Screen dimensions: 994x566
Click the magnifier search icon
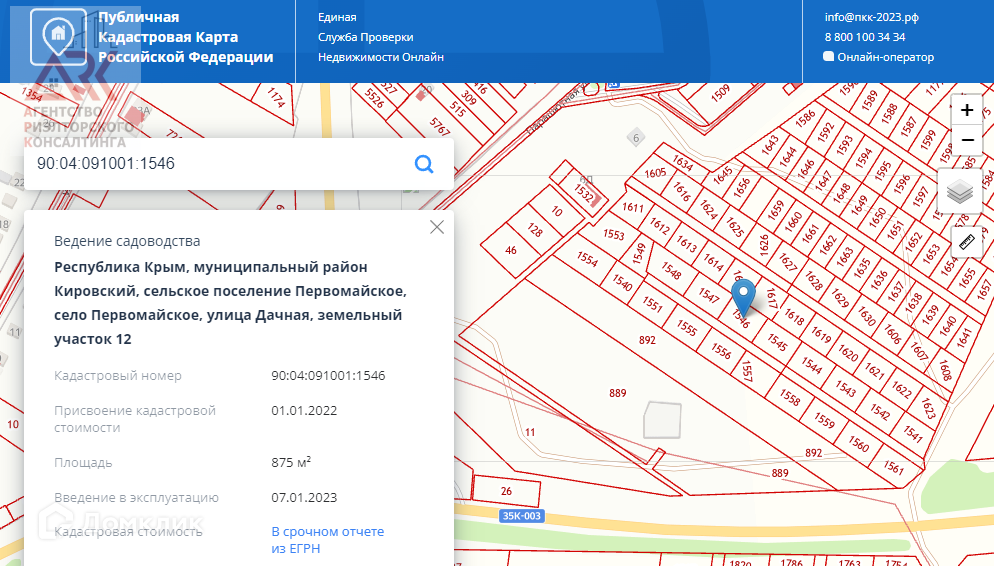424,164
